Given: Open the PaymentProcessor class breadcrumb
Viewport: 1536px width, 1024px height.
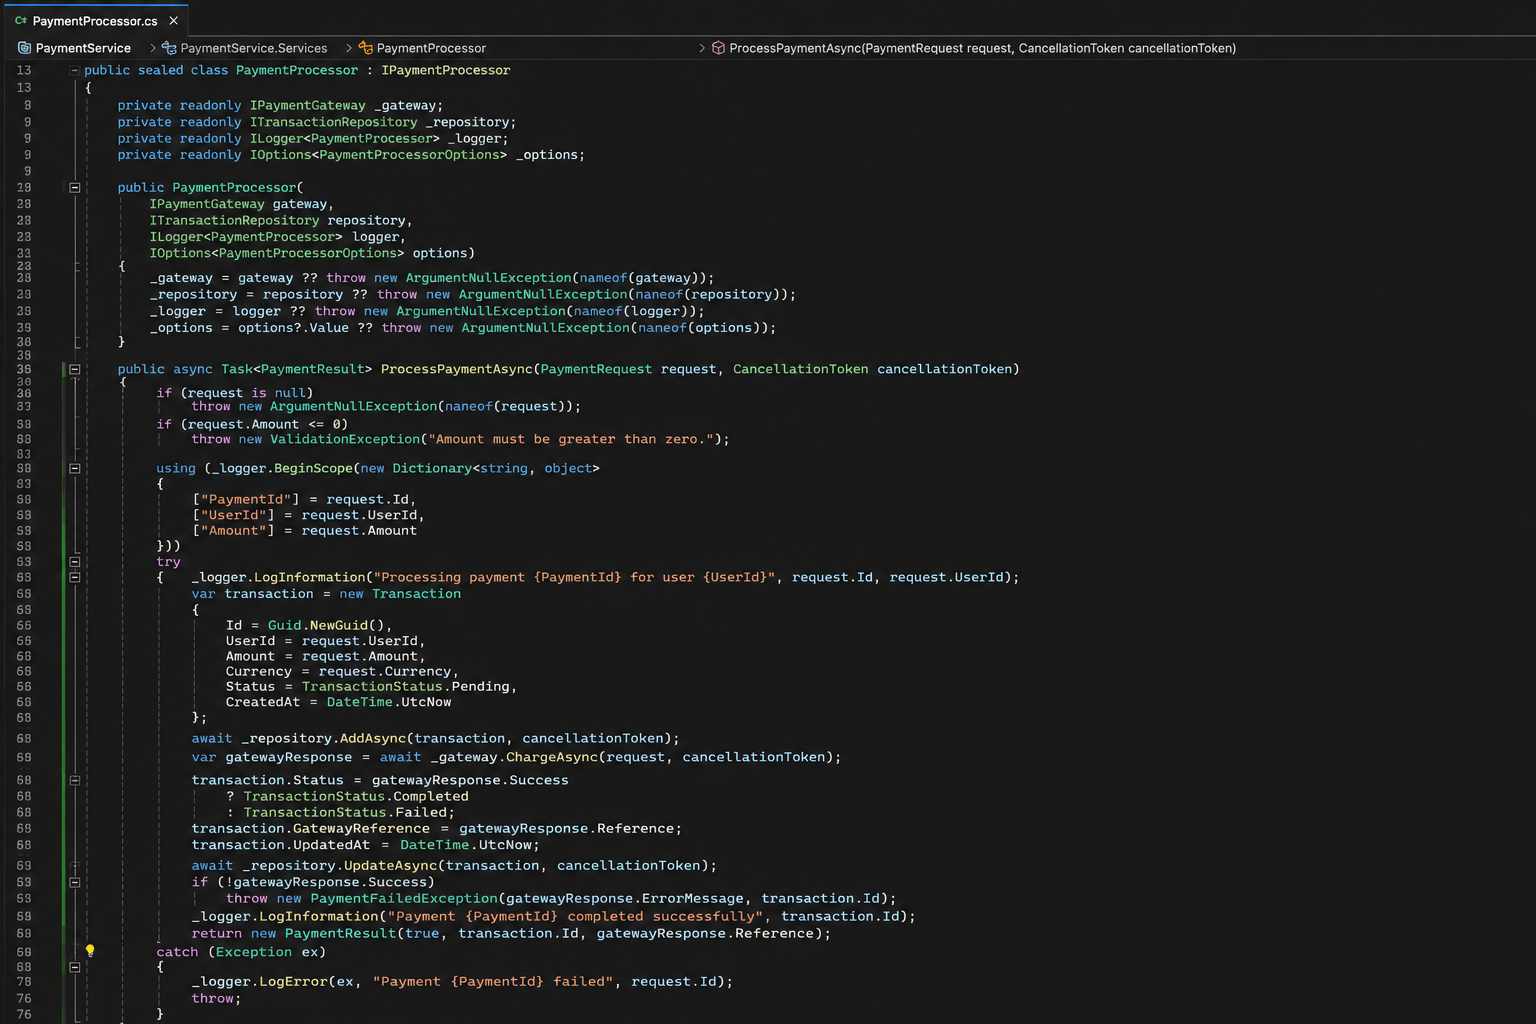Looking at the screenshot, I should coord(422,48).
